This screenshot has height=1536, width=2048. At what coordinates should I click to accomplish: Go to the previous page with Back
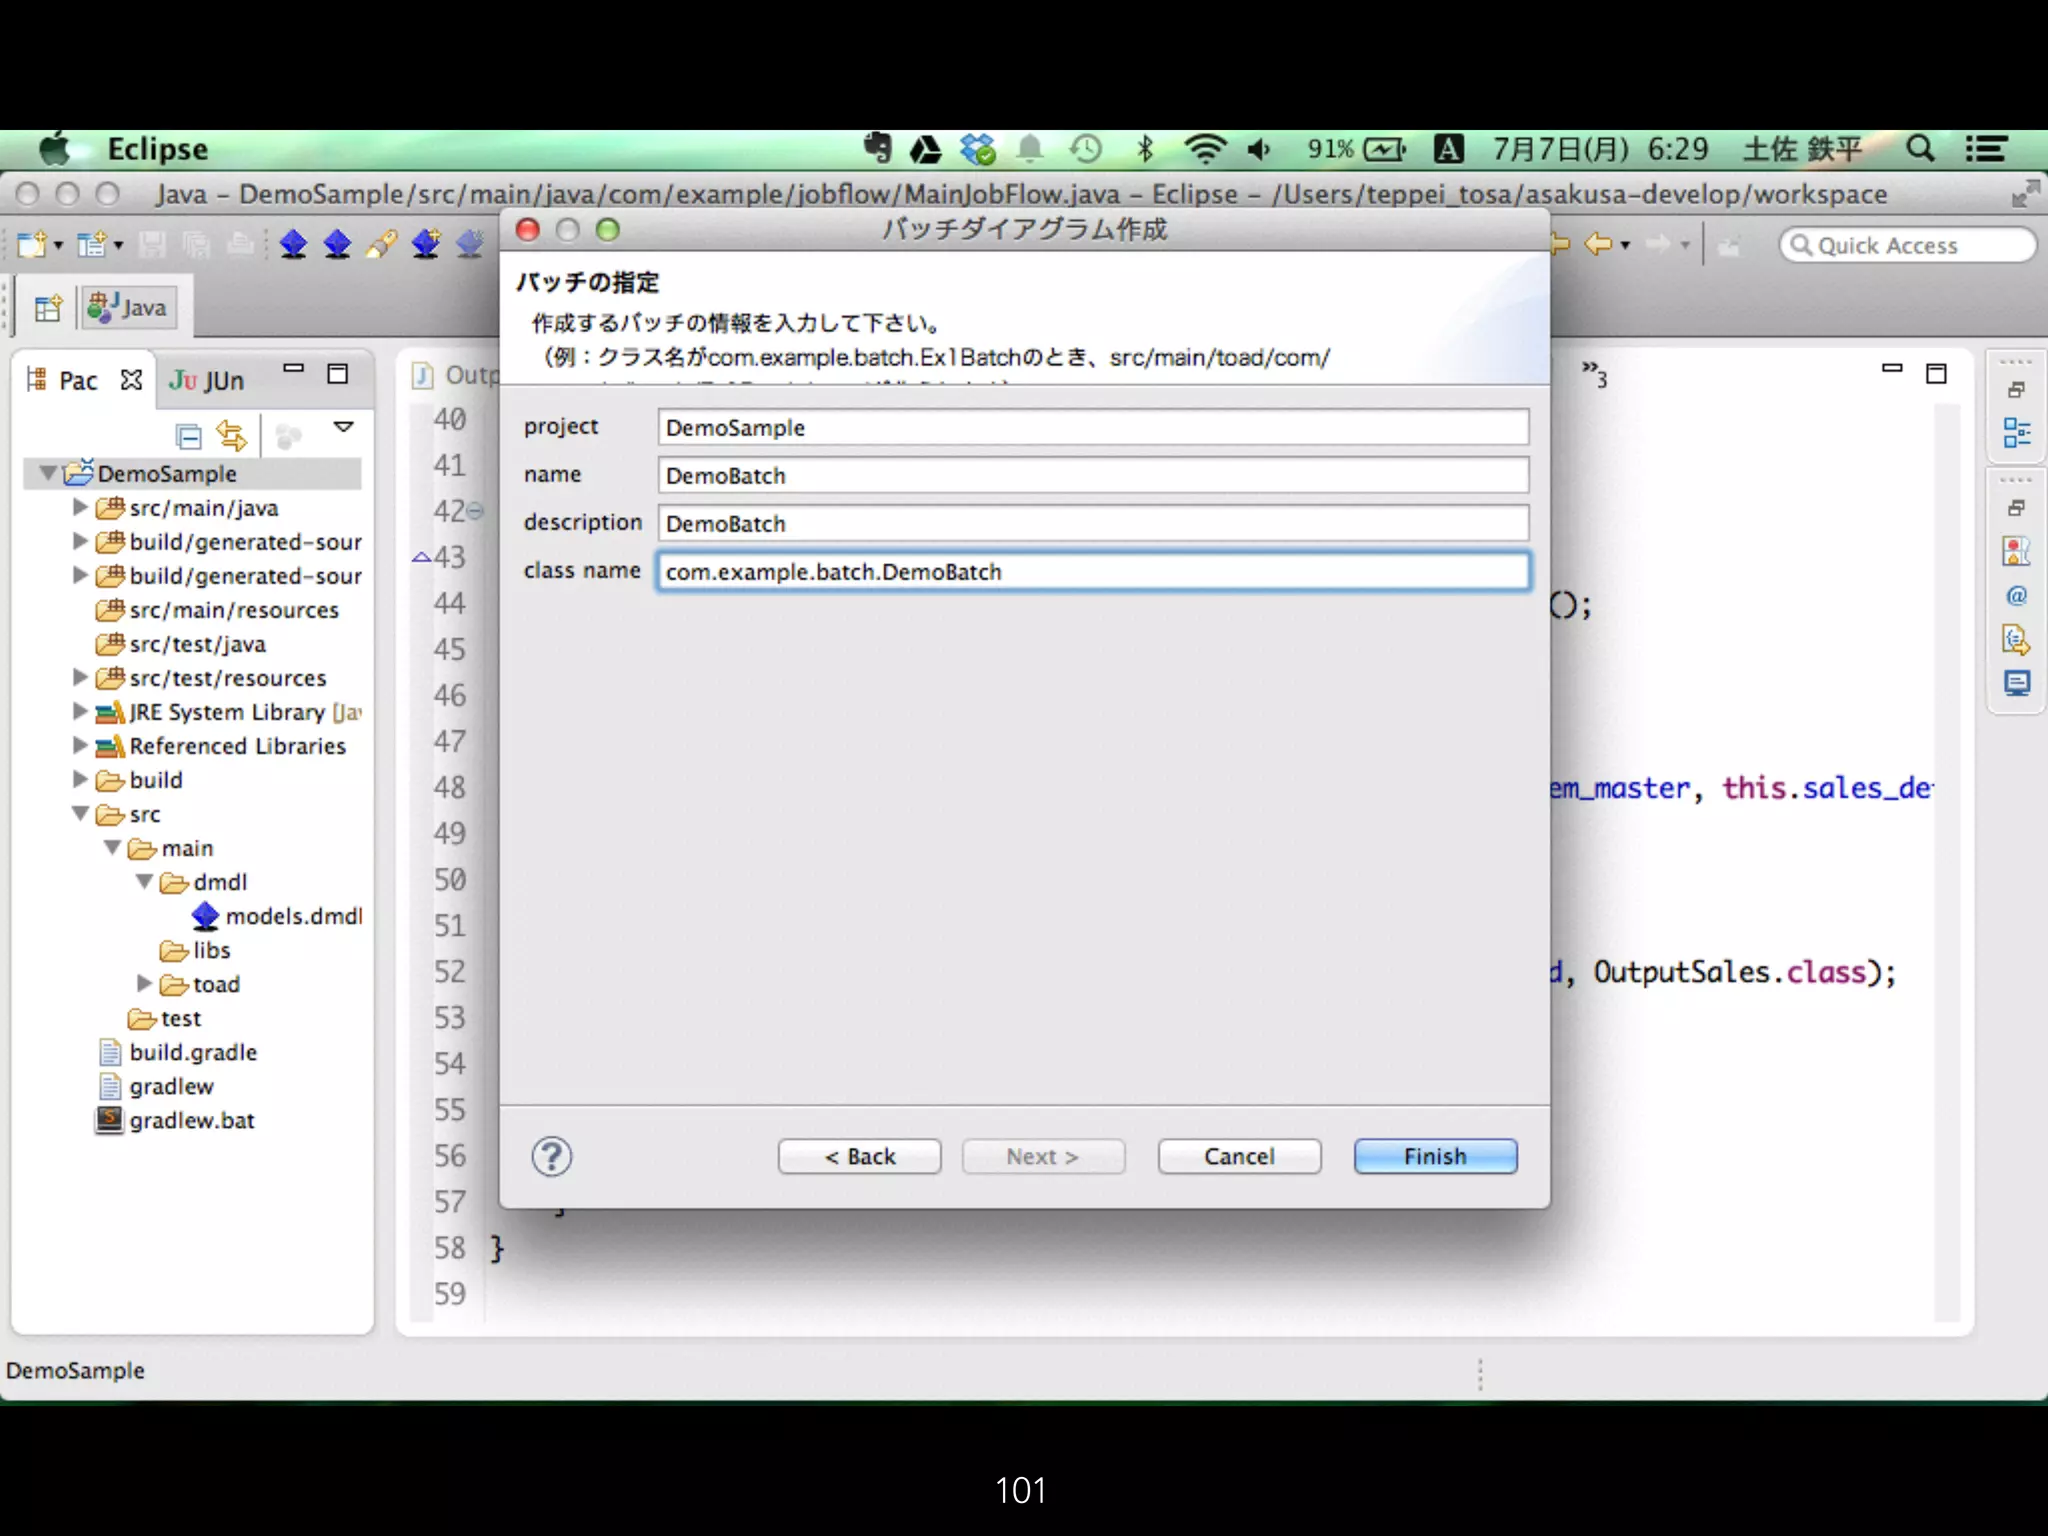click(x=859, y=1156)
